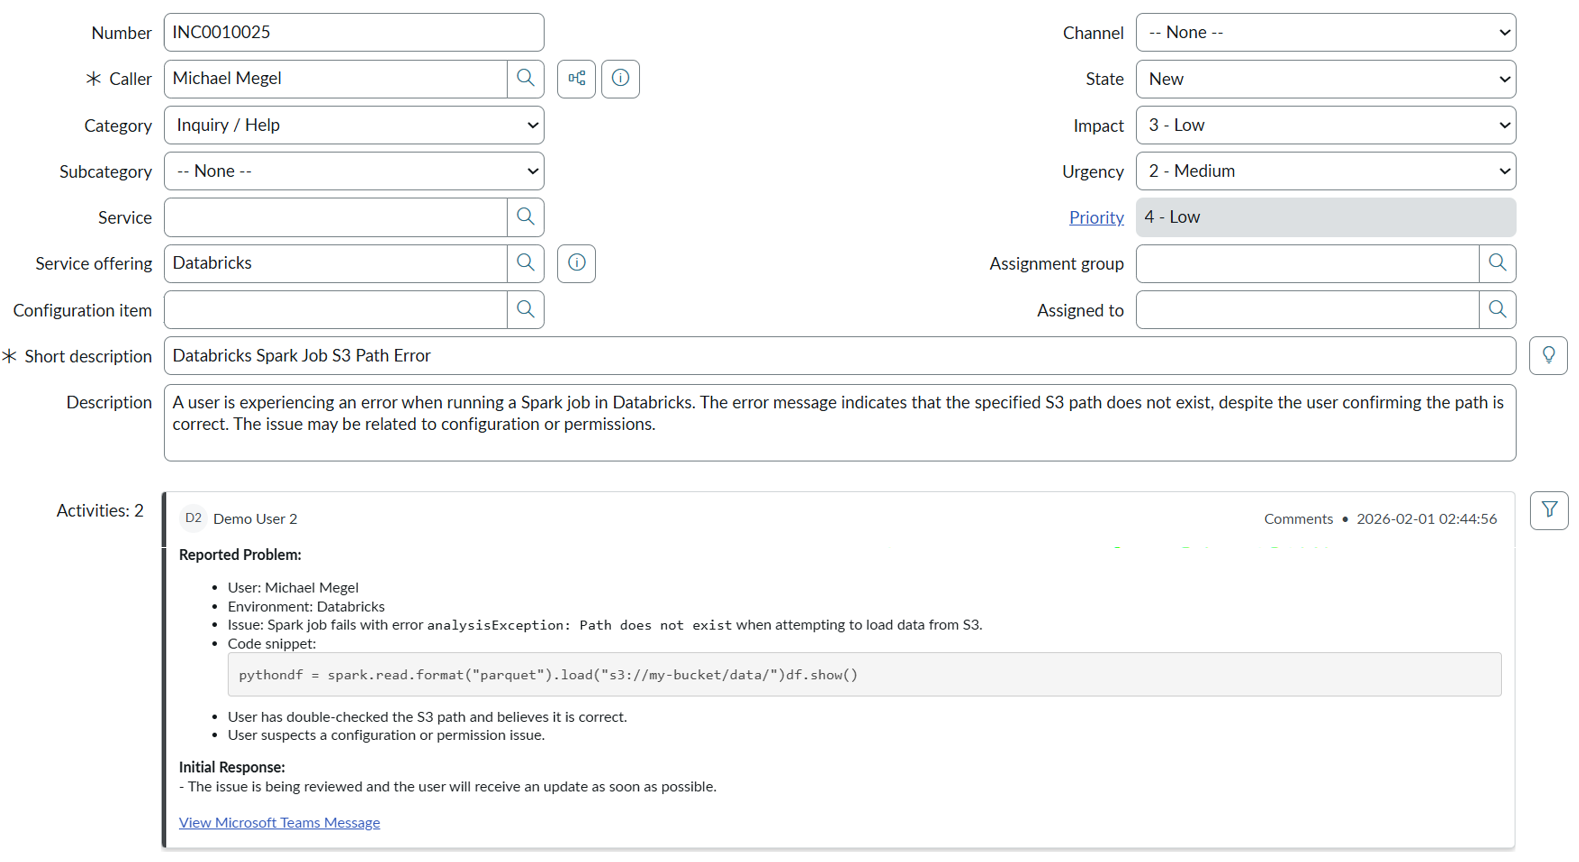Screen dimensions: 1579x862
Task: Click into the empty Service field
Action: click(336, 217)
